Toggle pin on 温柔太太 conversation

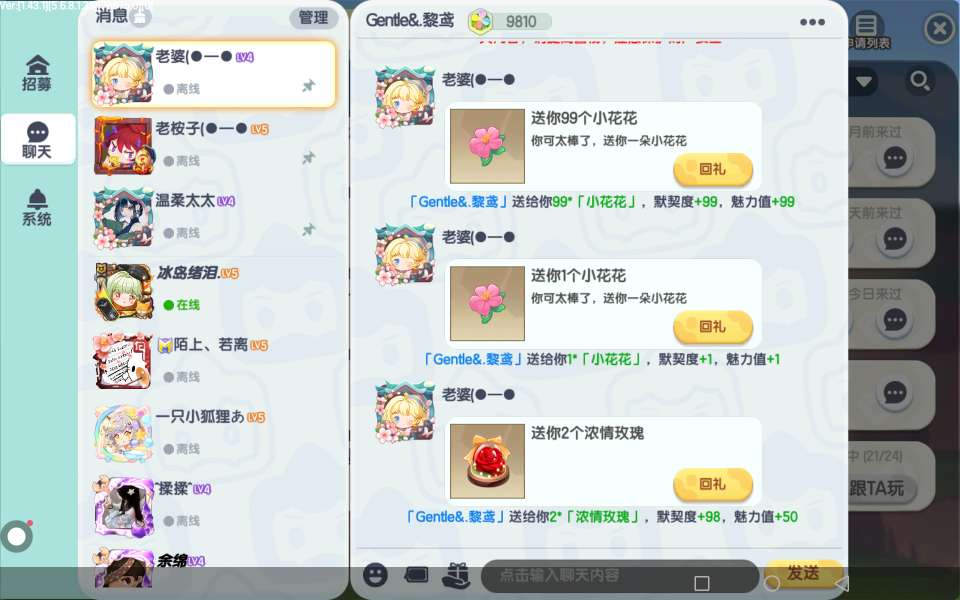coord(309,230)
